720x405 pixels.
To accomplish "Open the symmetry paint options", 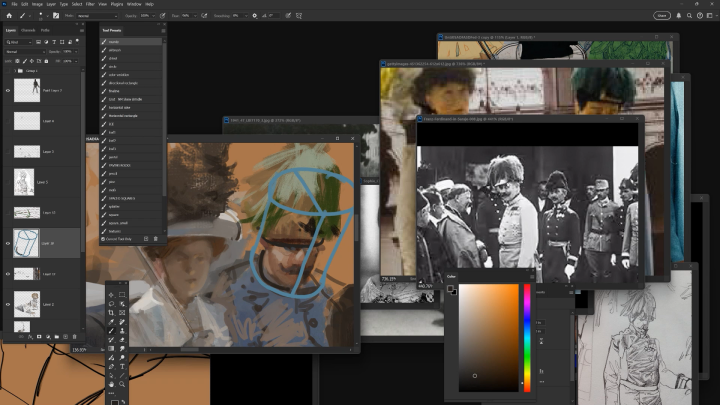I will (x=299, y=16).
